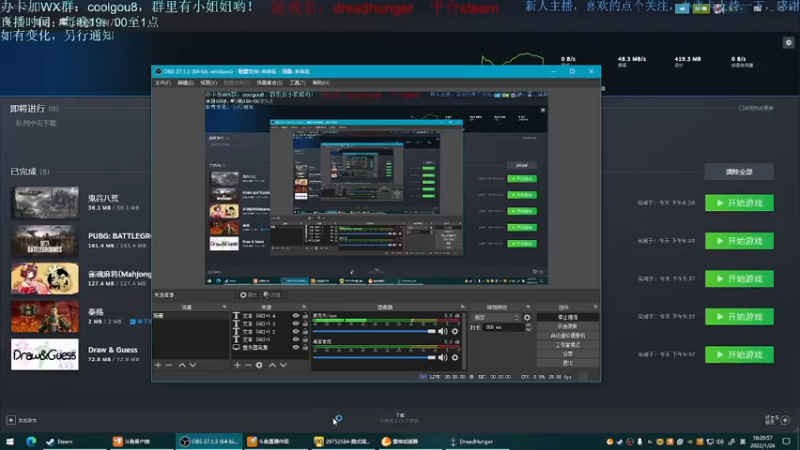The width and height of the screenshot is (800, 450).
Task: Launch PUBG: BATTLEGROUNDS with 开始游戏
Action: pyautogui.click(x=739, y=241)
